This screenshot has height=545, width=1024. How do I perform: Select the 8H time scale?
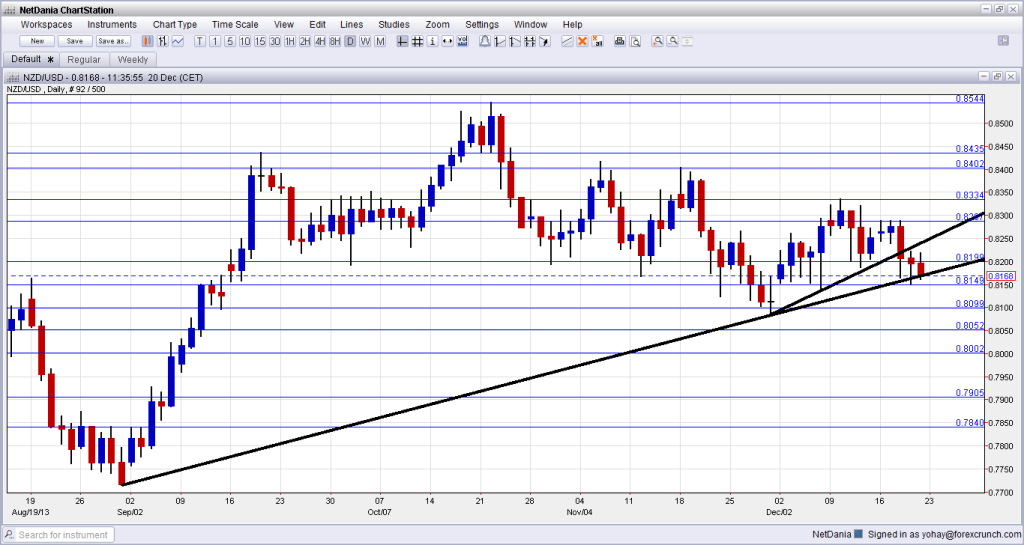335,41
